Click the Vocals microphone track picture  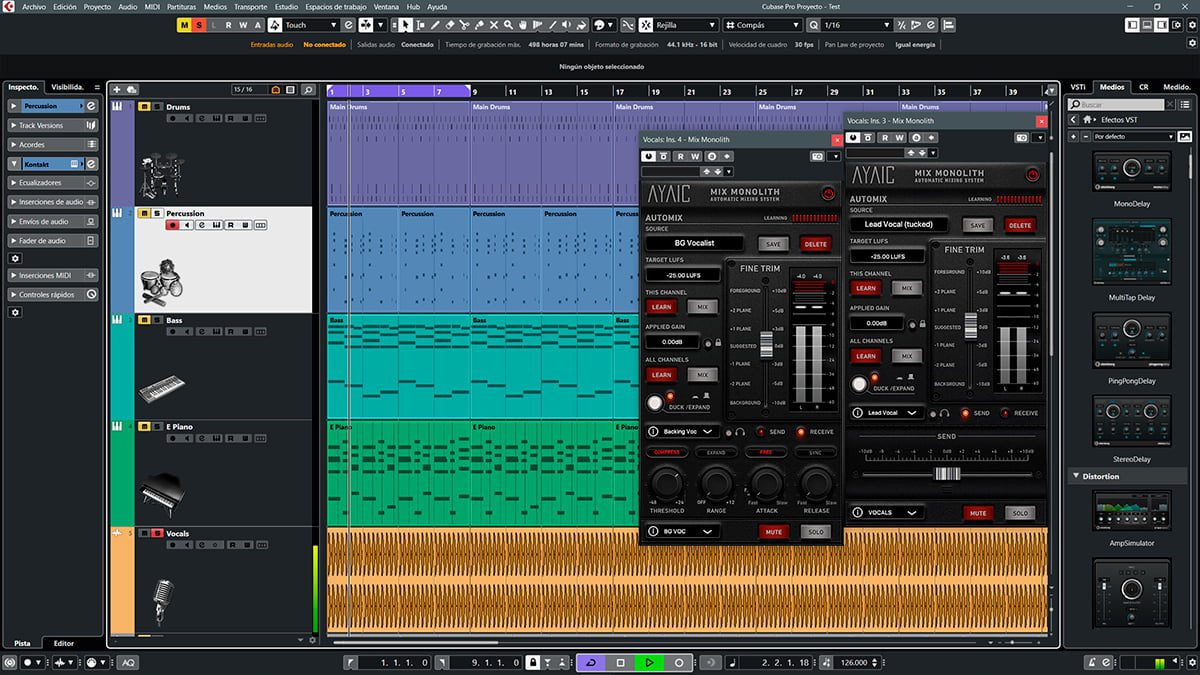point(161,601)
